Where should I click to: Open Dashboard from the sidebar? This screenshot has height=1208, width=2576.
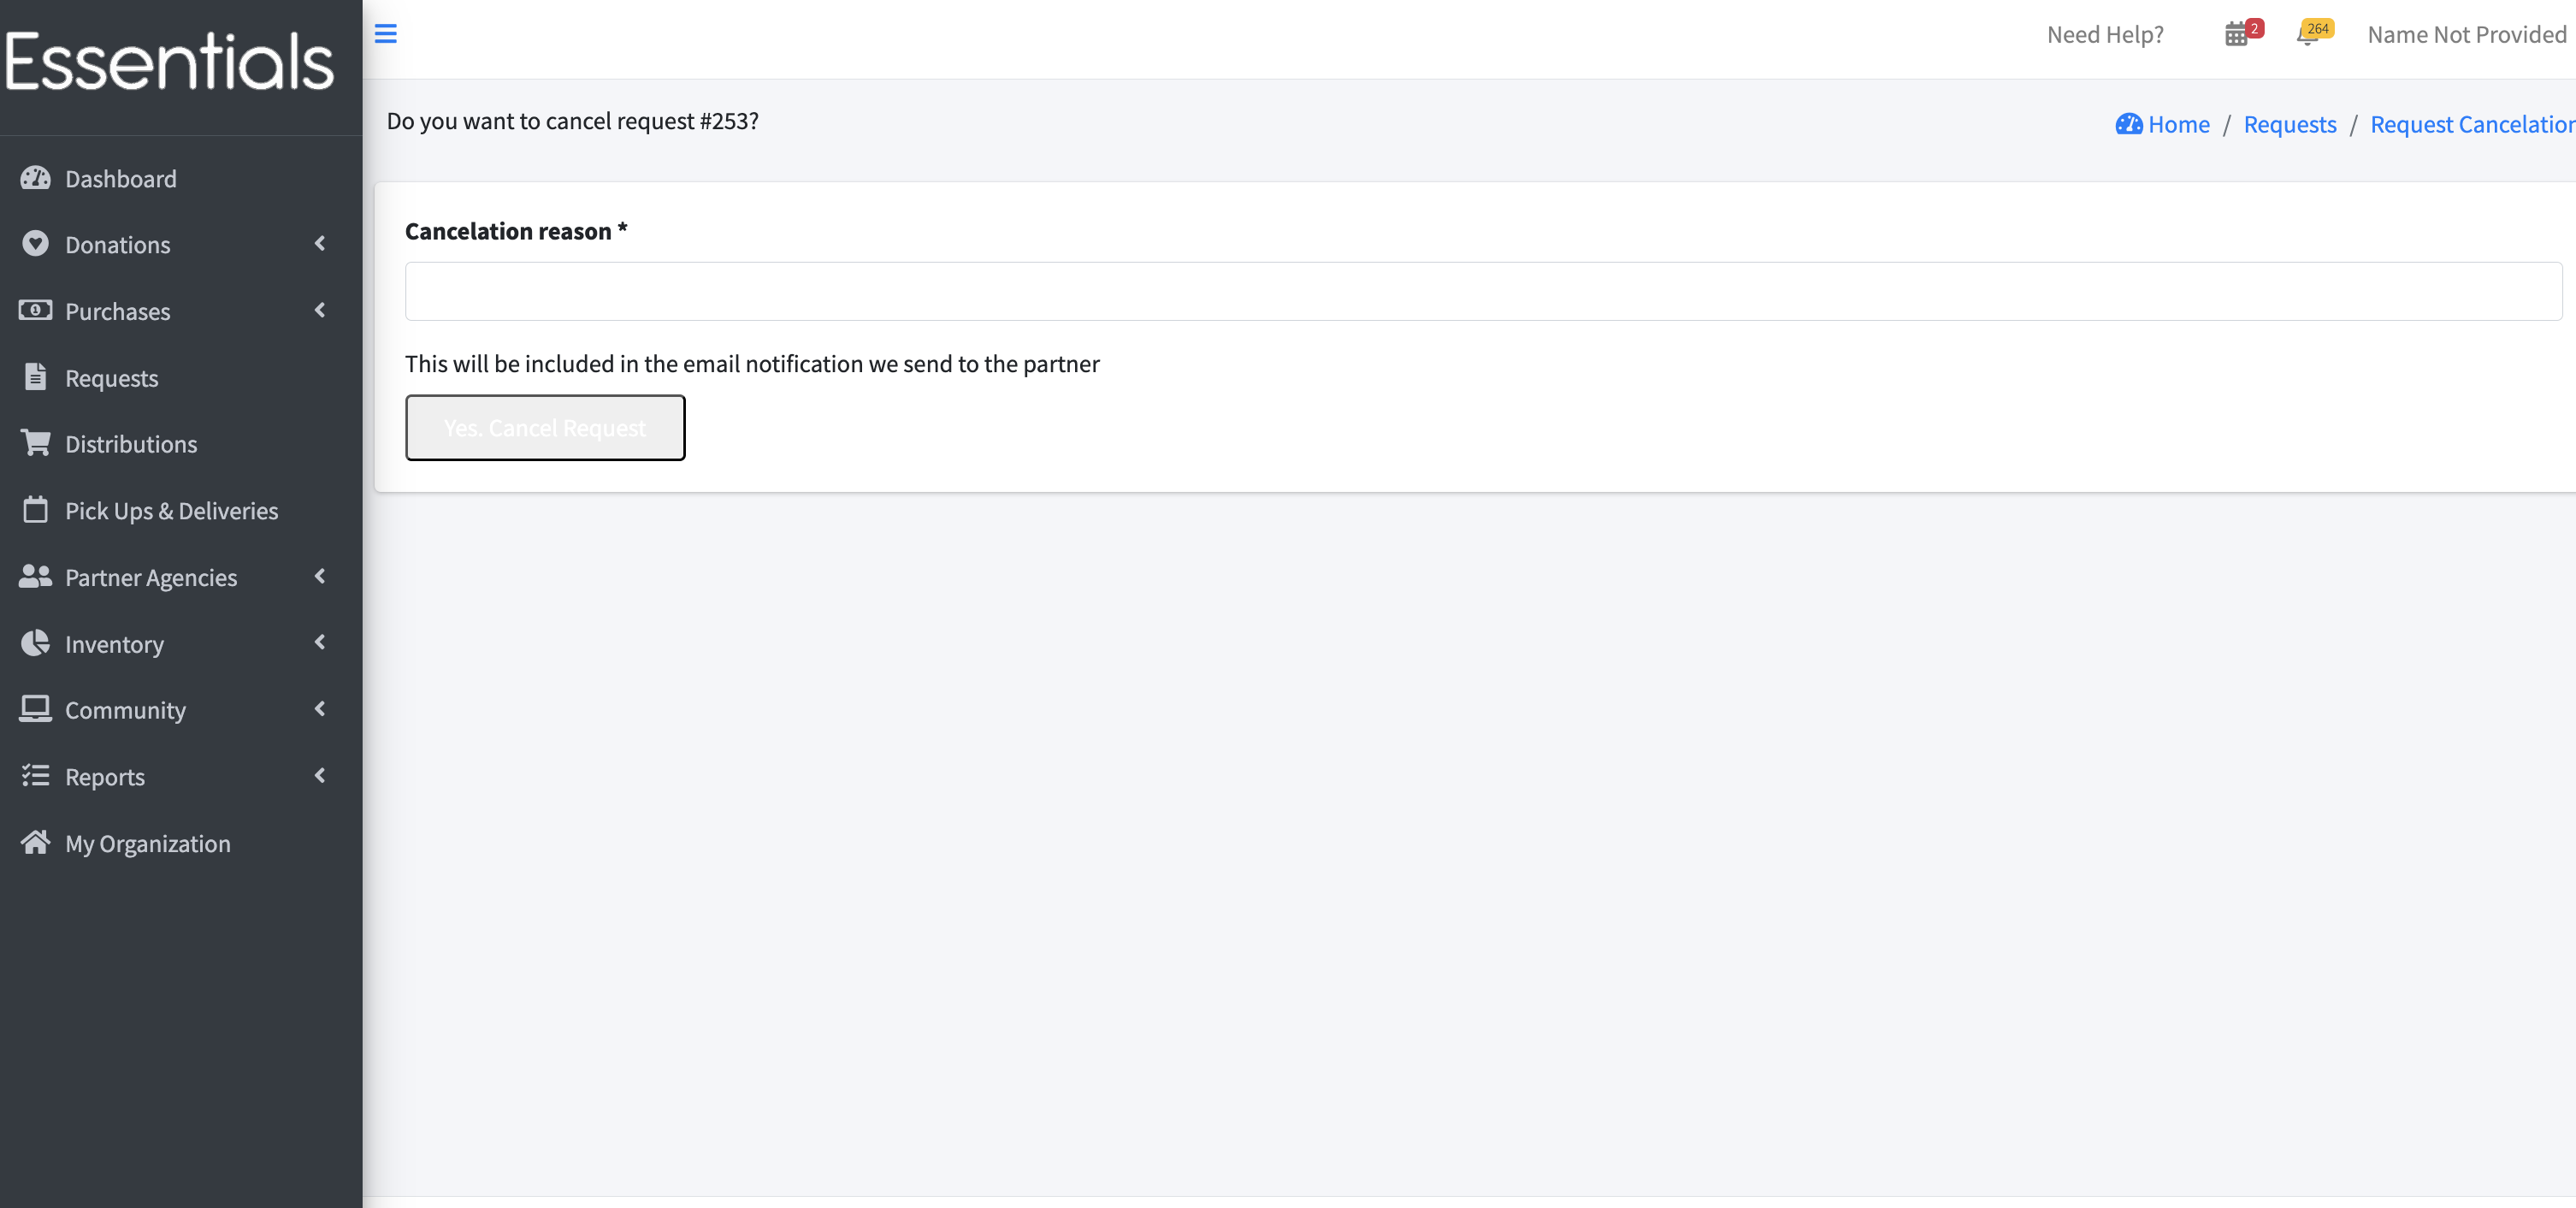(121, 179)
